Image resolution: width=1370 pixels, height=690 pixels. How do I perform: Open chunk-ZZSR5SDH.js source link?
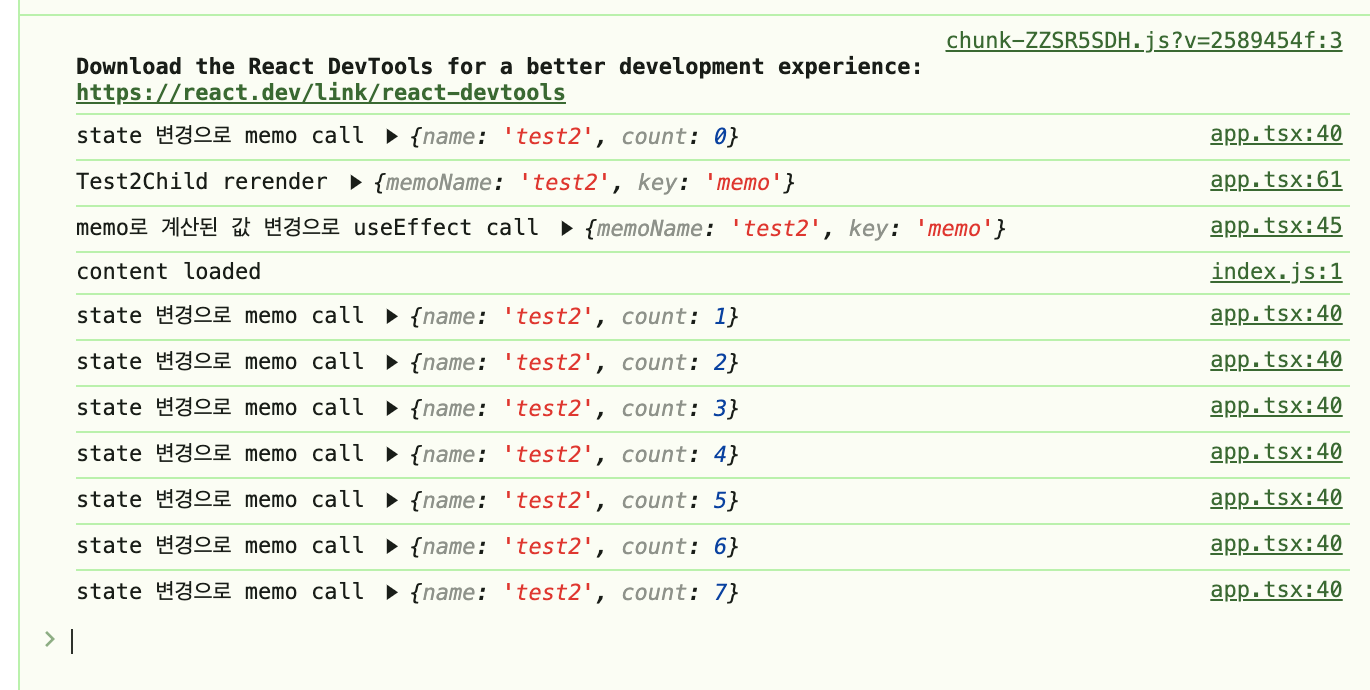coord(1144,41)
